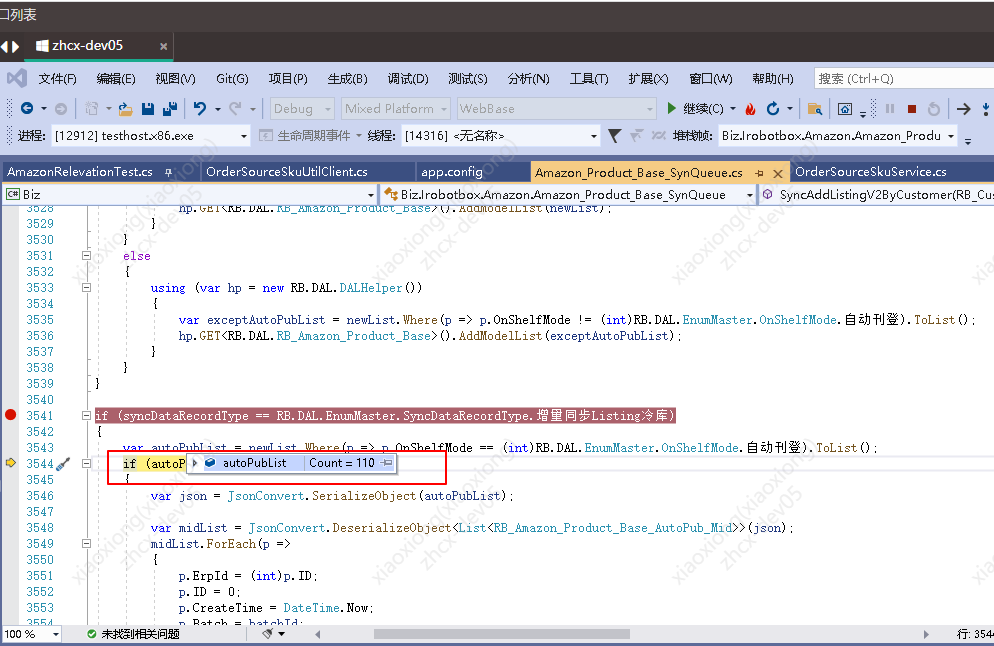Click the 搜索 (Ctrl+Q) search box

pyautogui.click(x=903, y=79)
